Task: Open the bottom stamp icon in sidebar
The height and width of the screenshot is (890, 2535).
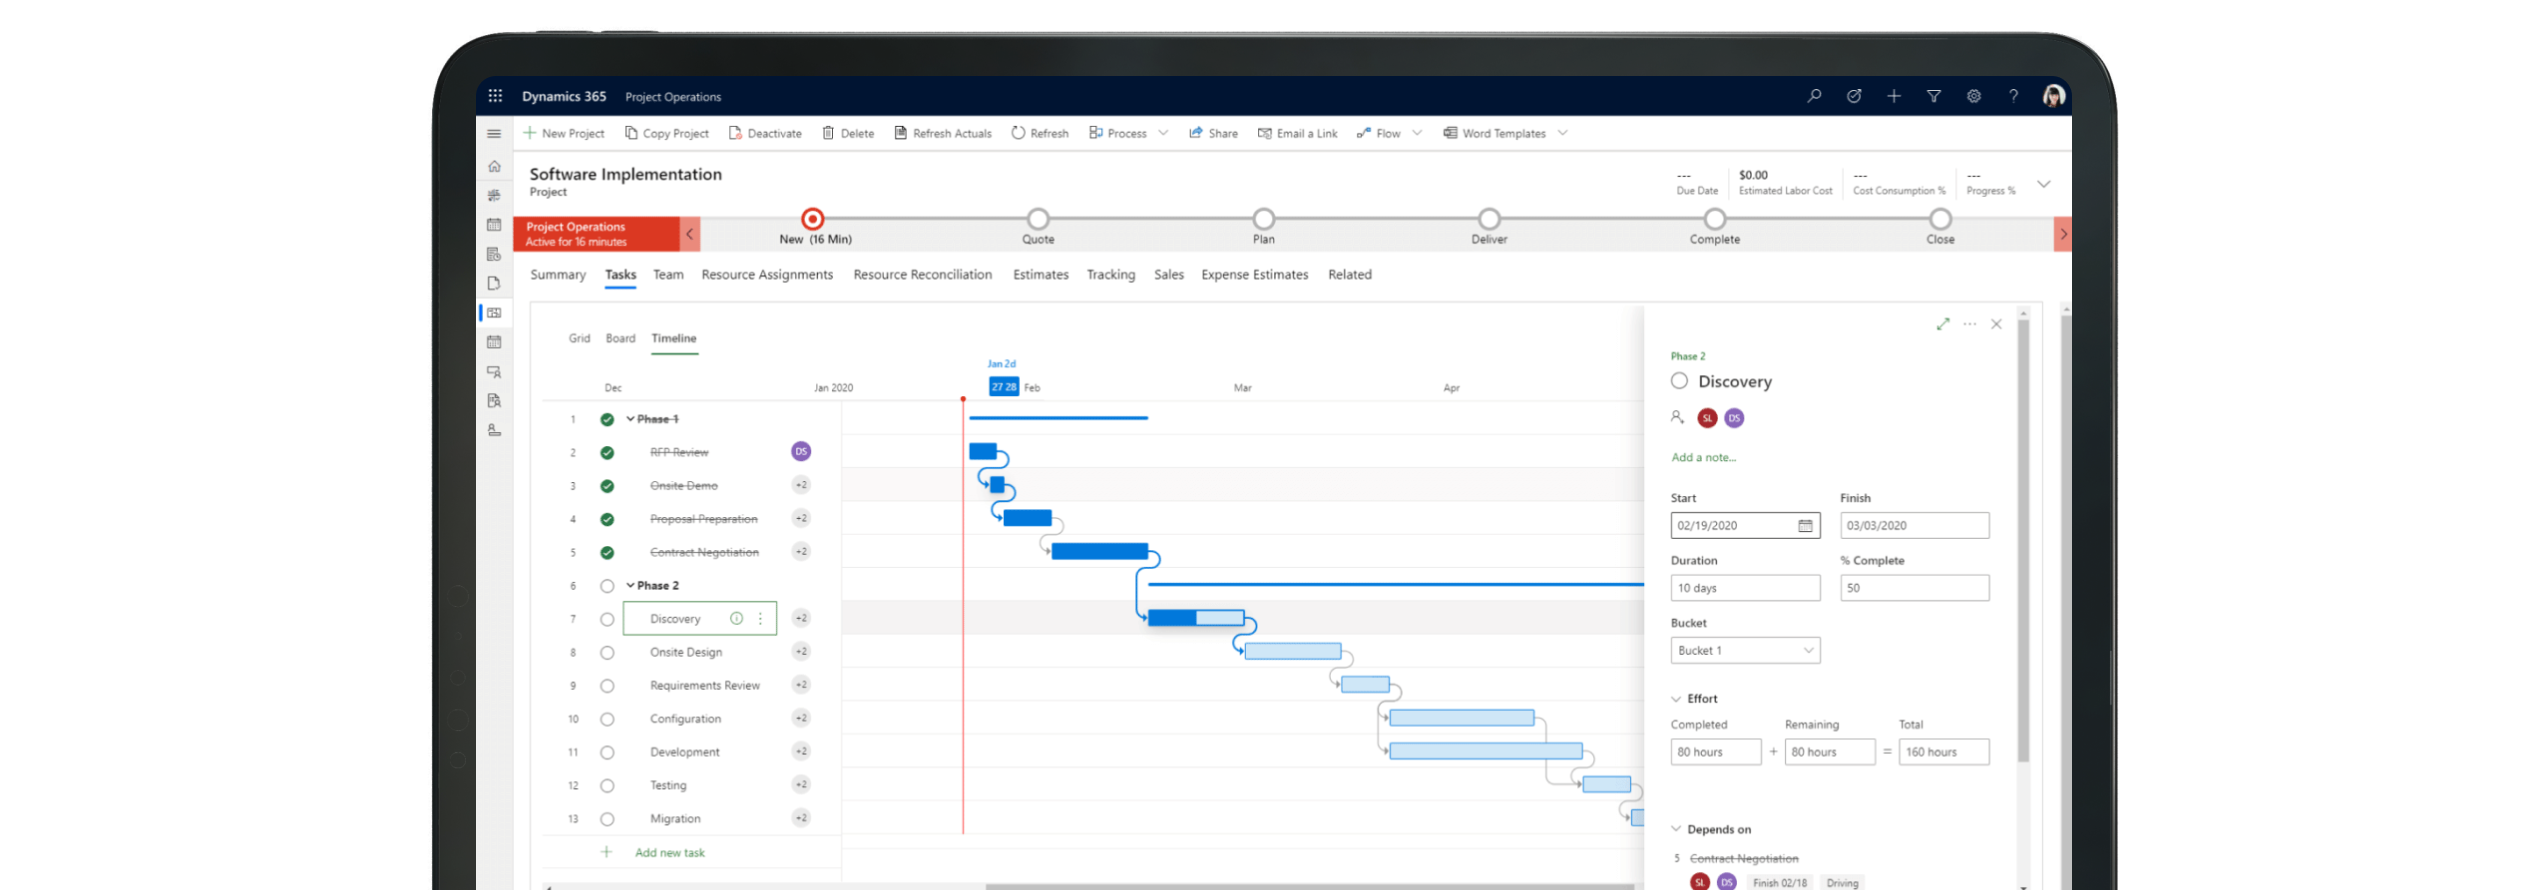Action: coord(494,430)
